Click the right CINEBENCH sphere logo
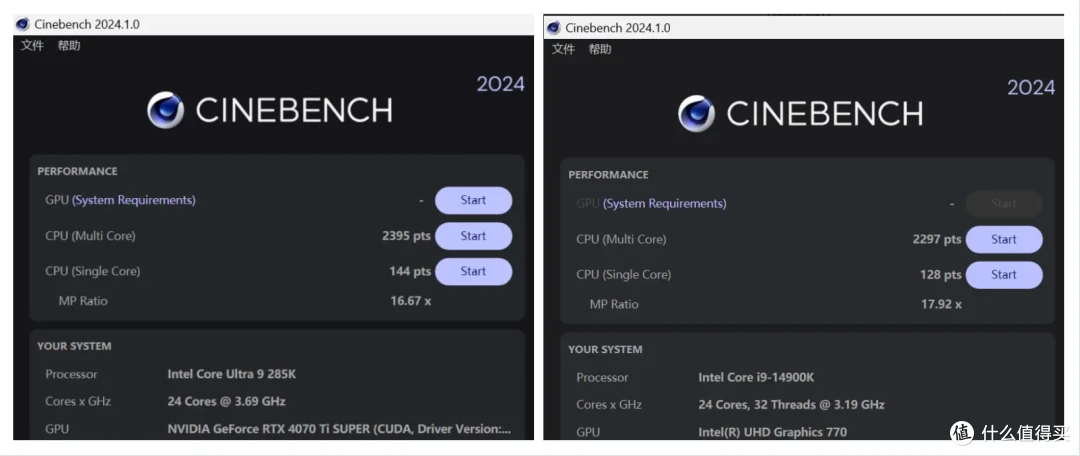 [x=696, y=114]
